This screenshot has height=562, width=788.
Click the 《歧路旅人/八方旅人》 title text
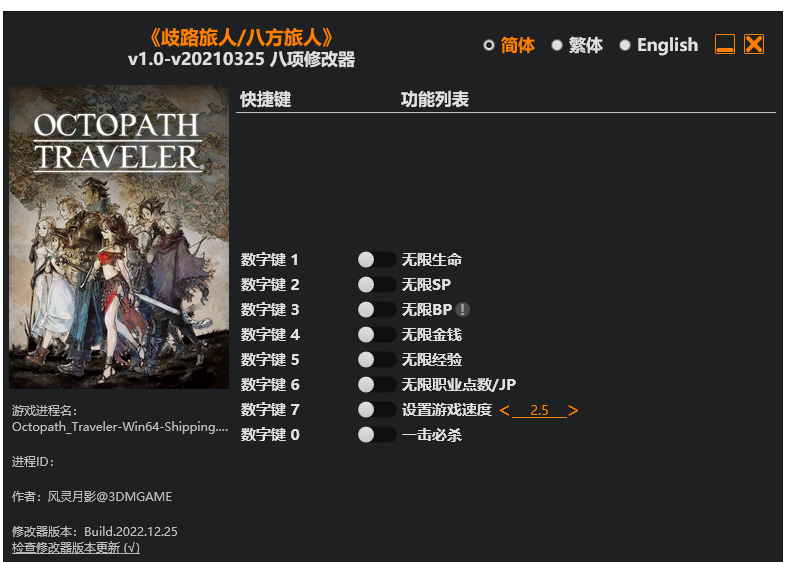pos(241,38)
